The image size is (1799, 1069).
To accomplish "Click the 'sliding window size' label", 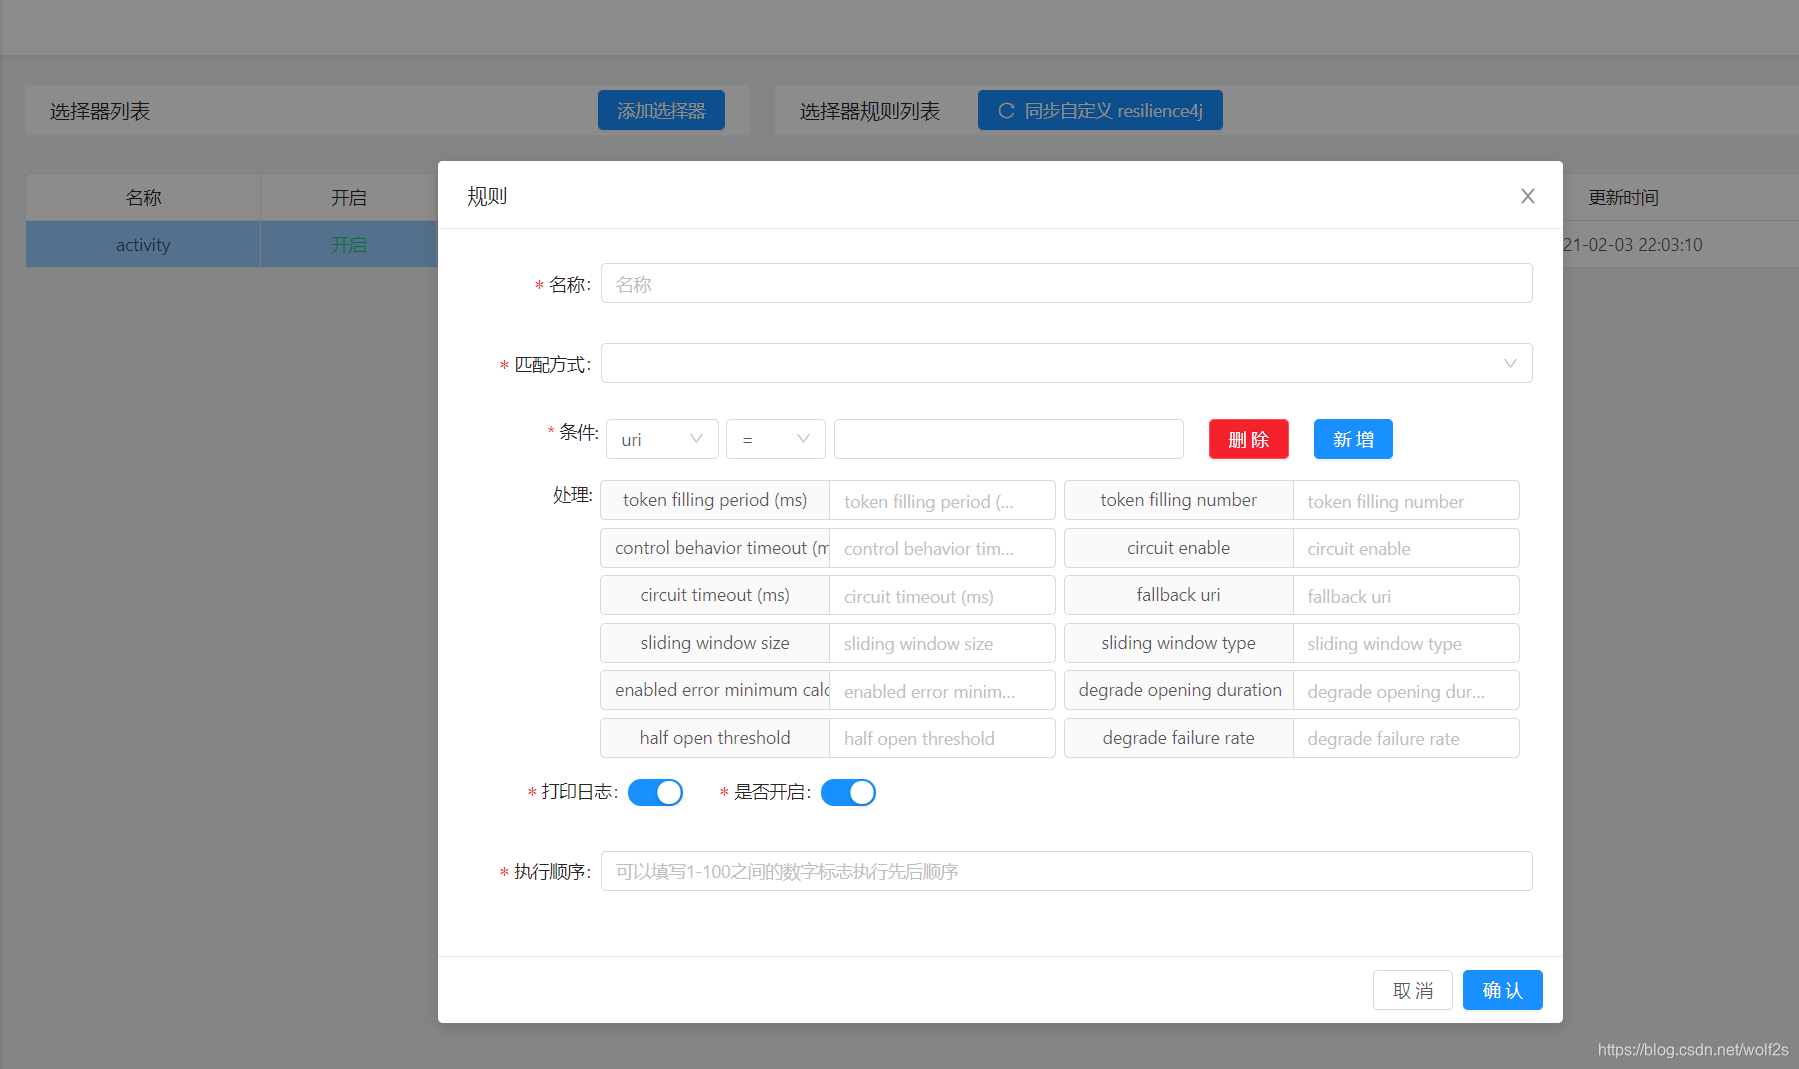I will tap(715, 643).
